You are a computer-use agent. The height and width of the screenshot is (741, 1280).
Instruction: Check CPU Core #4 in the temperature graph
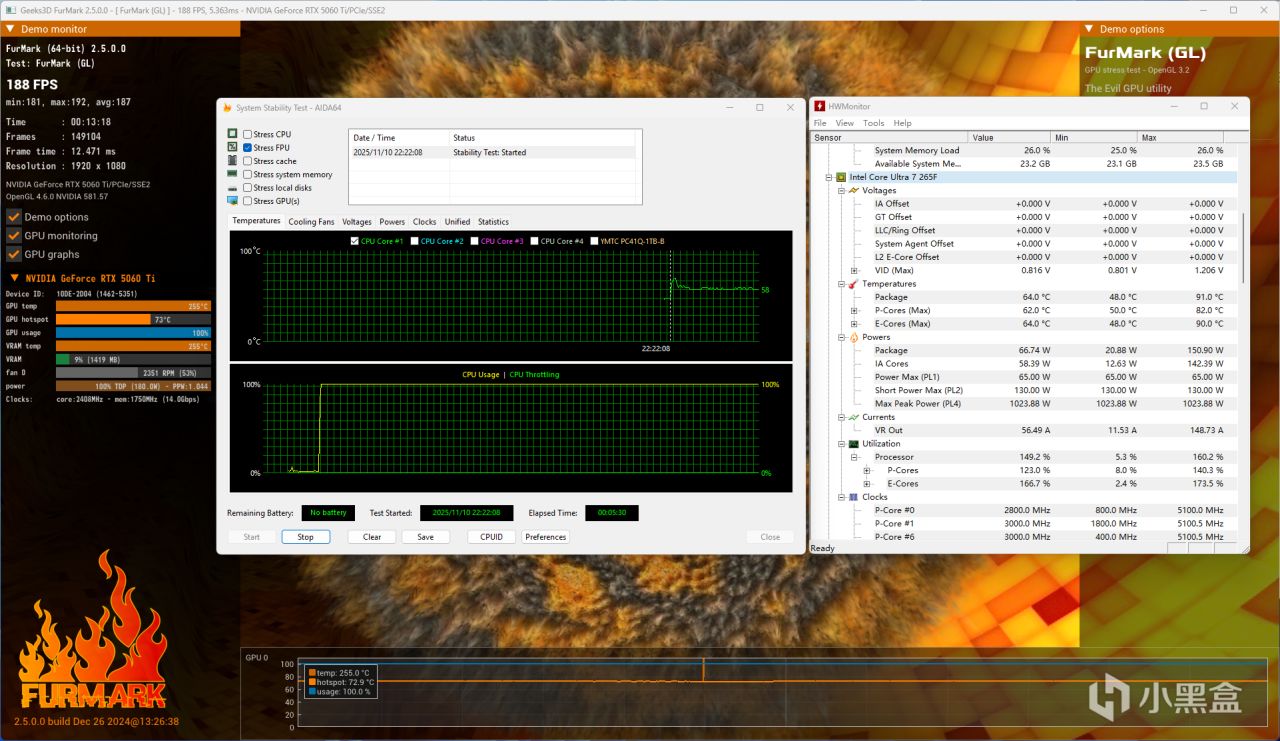[x=535, y=241]
